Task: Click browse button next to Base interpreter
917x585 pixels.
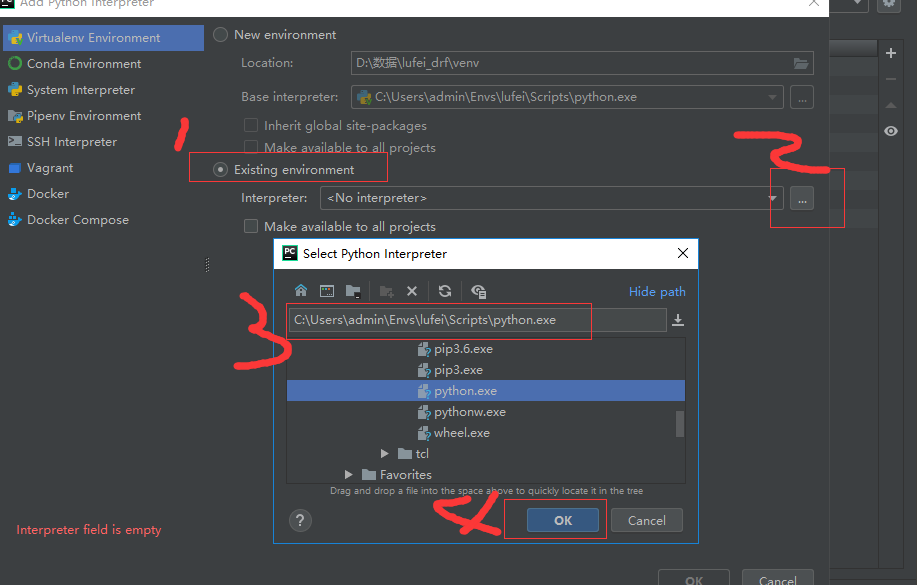Action: pyautogui.click(x=802, y=97)
